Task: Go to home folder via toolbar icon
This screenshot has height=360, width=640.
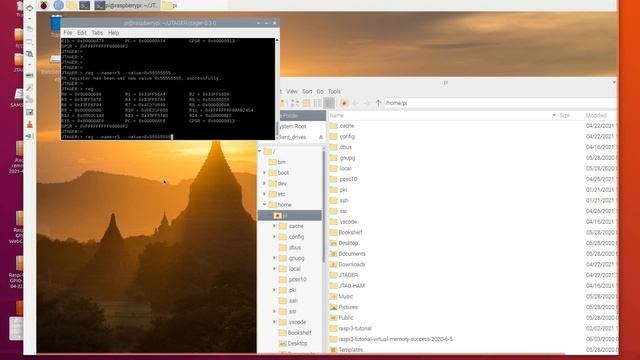Action: [344, 103]
